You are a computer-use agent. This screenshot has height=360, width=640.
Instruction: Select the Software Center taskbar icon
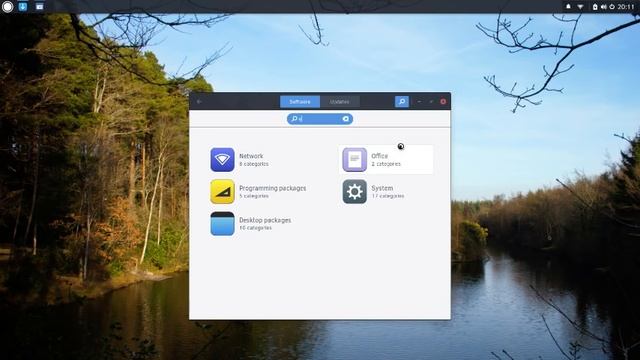tap(23, 7)
